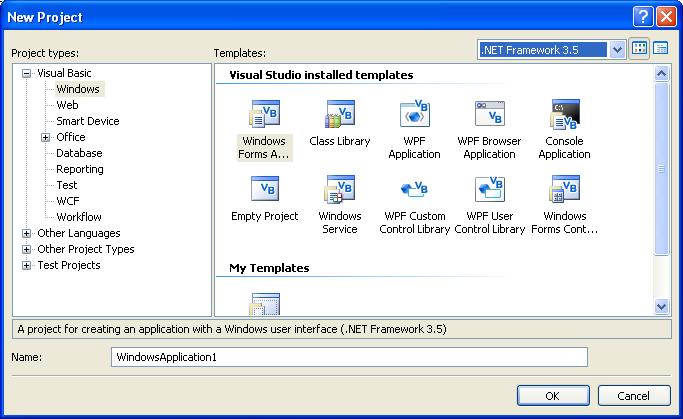Click the Console Application label text
683x419 pixels.
click(x=565, y=148)
